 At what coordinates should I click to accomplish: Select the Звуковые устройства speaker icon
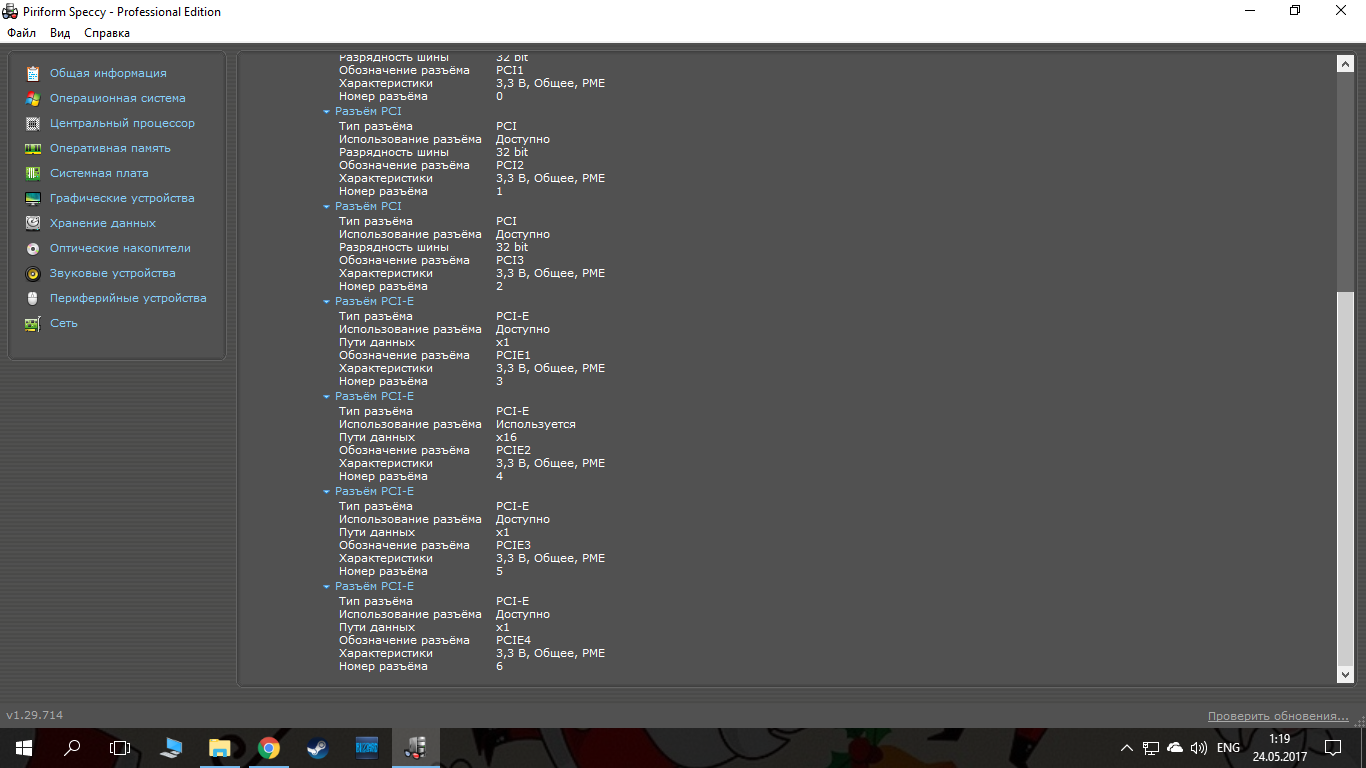[x=33, y=273]
